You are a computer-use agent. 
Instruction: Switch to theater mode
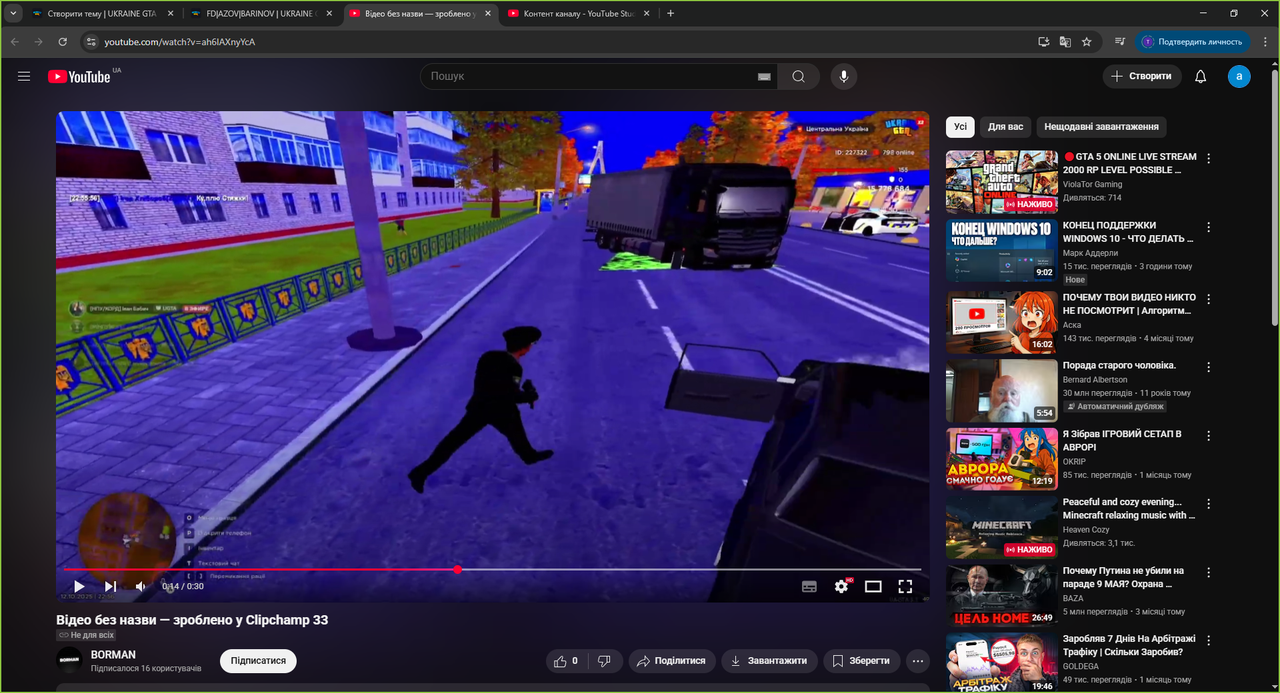(873, 586)
